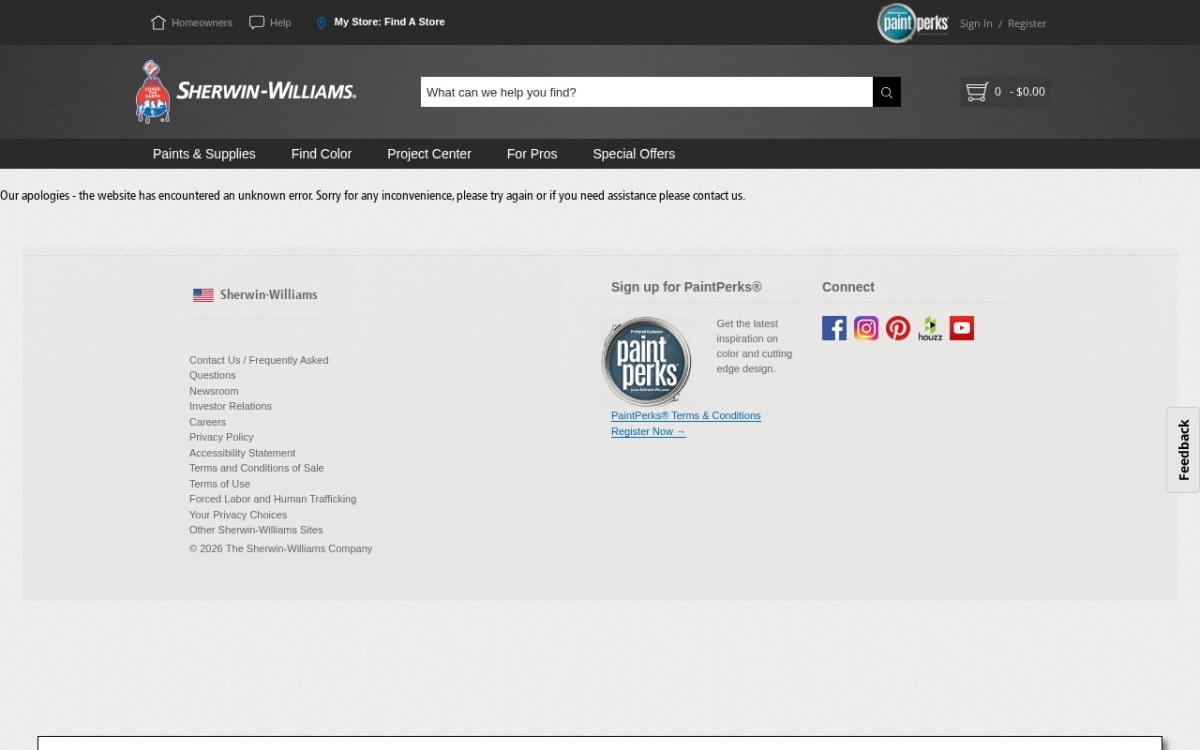Open the Facebook page icon
1200x750 pixels.
(834, 328)
